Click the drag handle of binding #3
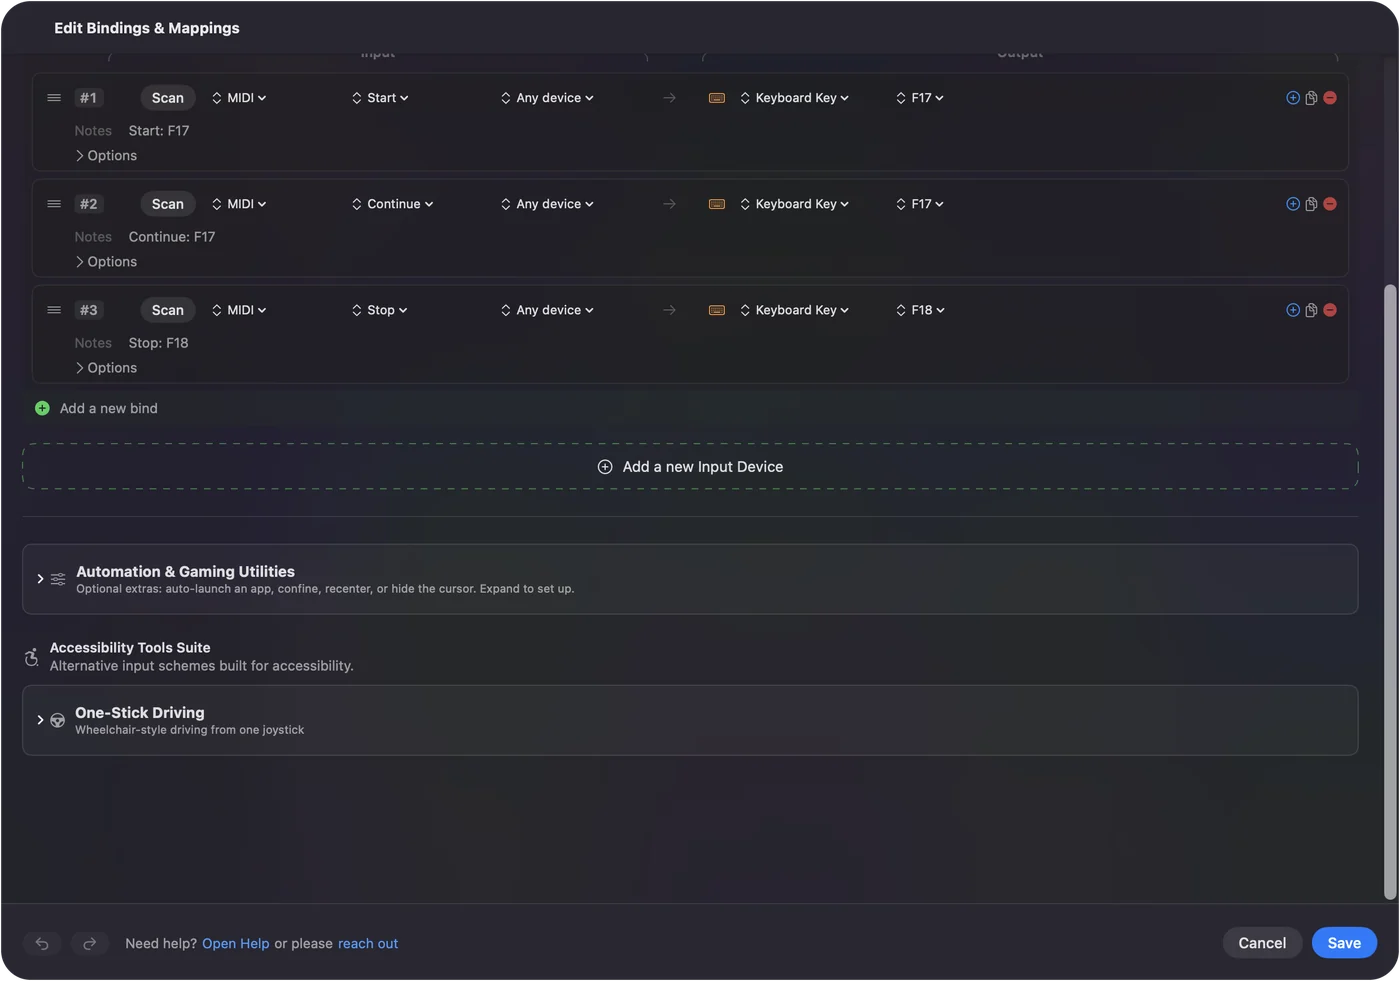Viewport: 1400px width, 981px height. click(54, 310)
